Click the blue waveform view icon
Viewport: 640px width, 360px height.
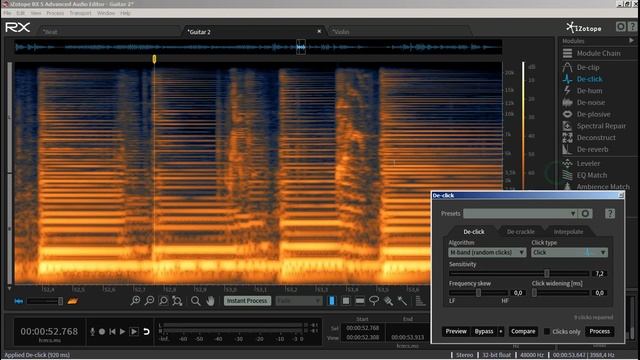[19, 301]
